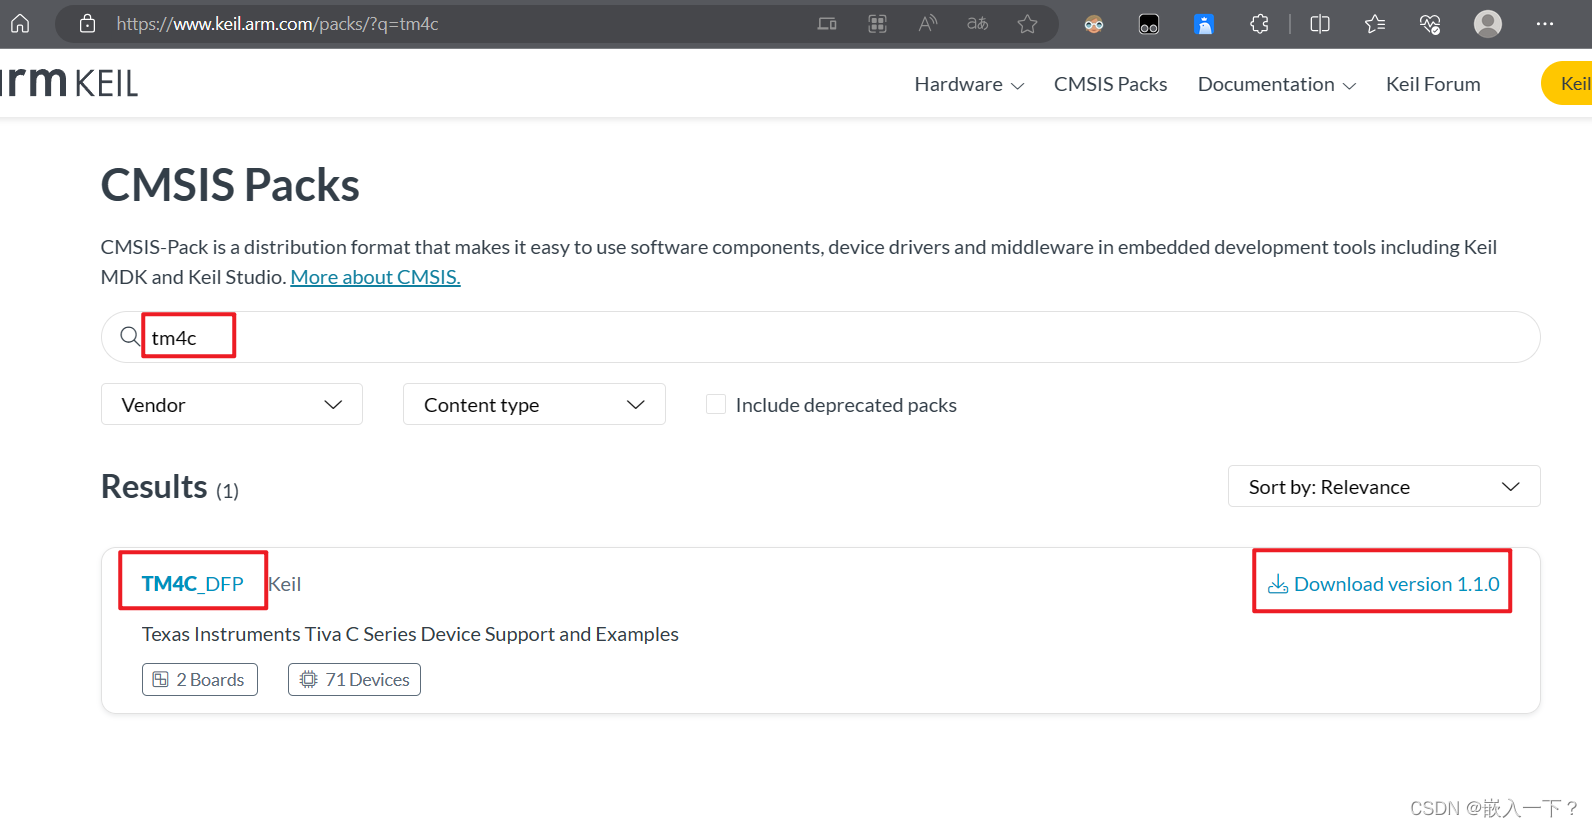The width and height of the screenshot is (1592, 828).
Task: Click the Results (1) heading
Action: coord(170,487)
